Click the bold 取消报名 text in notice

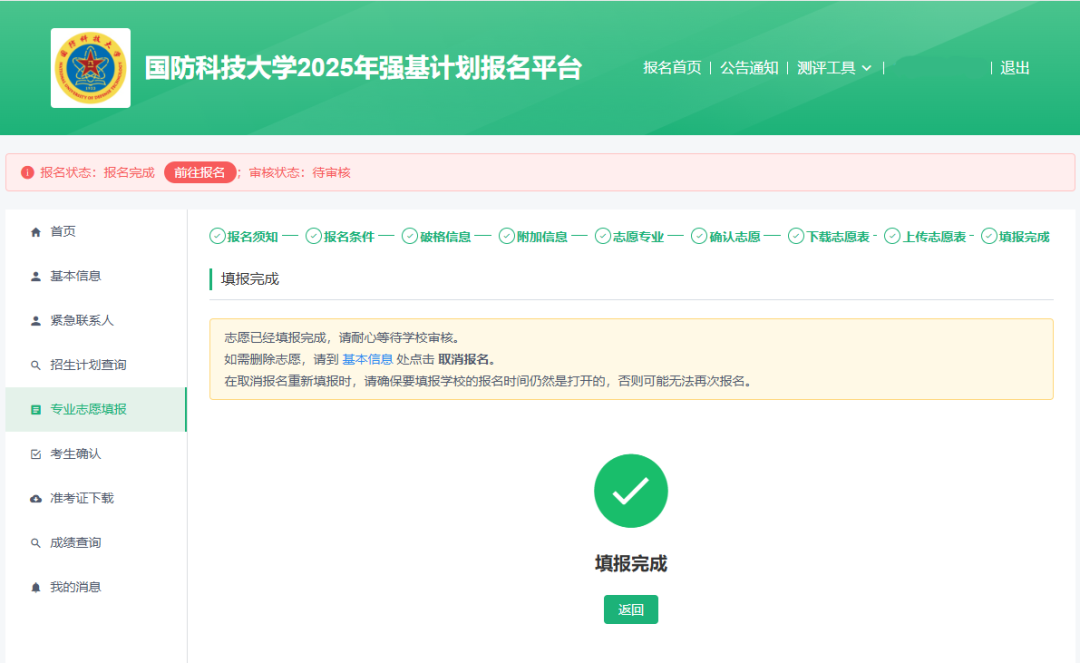(x=464, y=359)
